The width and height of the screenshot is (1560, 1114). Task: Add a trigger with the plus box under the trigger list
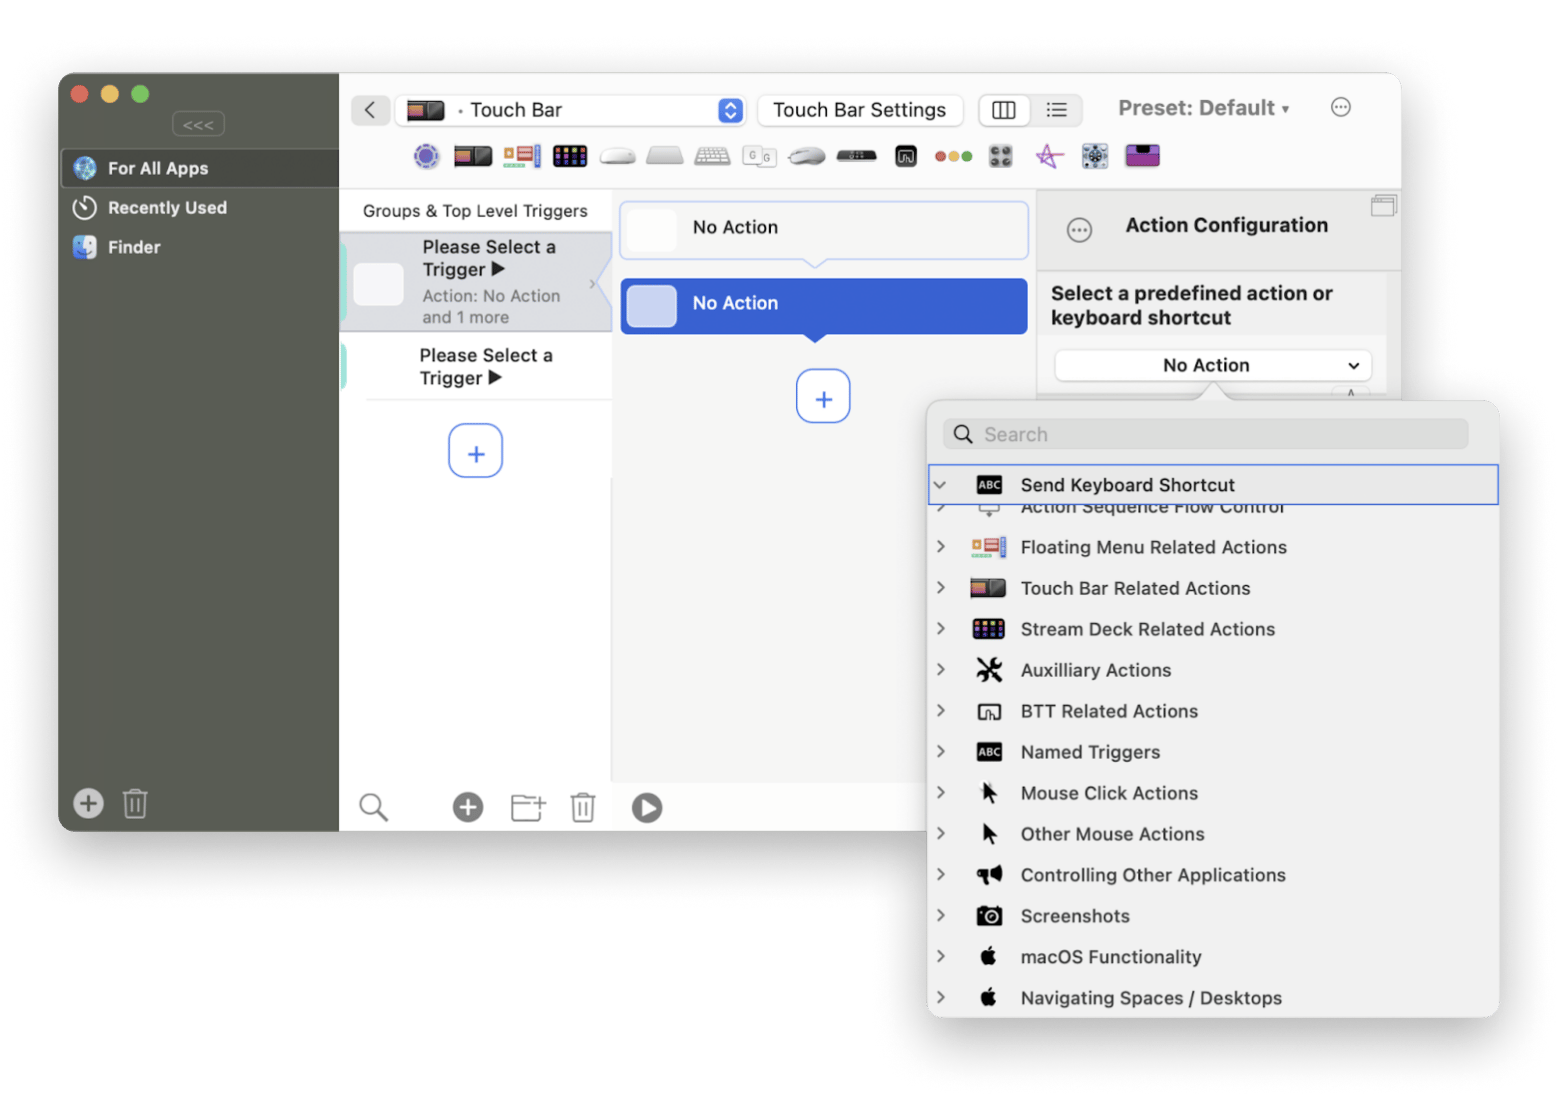(475, 451)
